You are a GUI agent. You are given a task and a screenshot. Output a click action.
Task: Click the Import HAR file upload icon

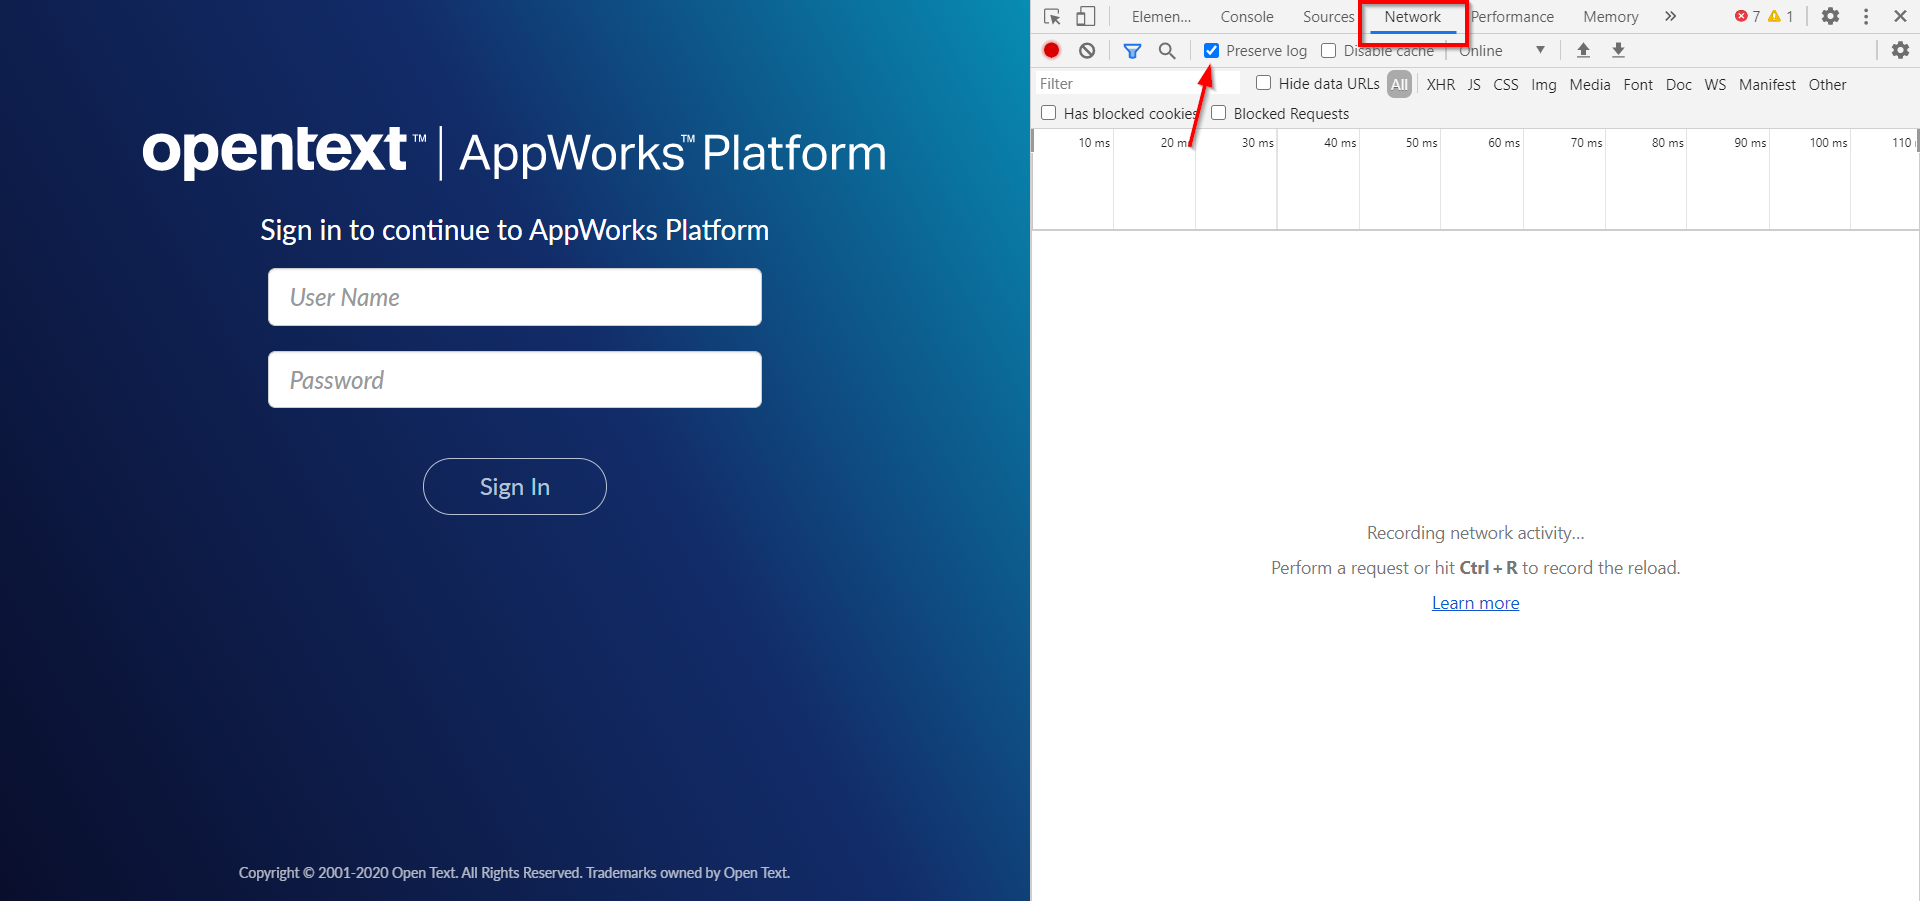pyautogui.click(x=1583, y=51)
